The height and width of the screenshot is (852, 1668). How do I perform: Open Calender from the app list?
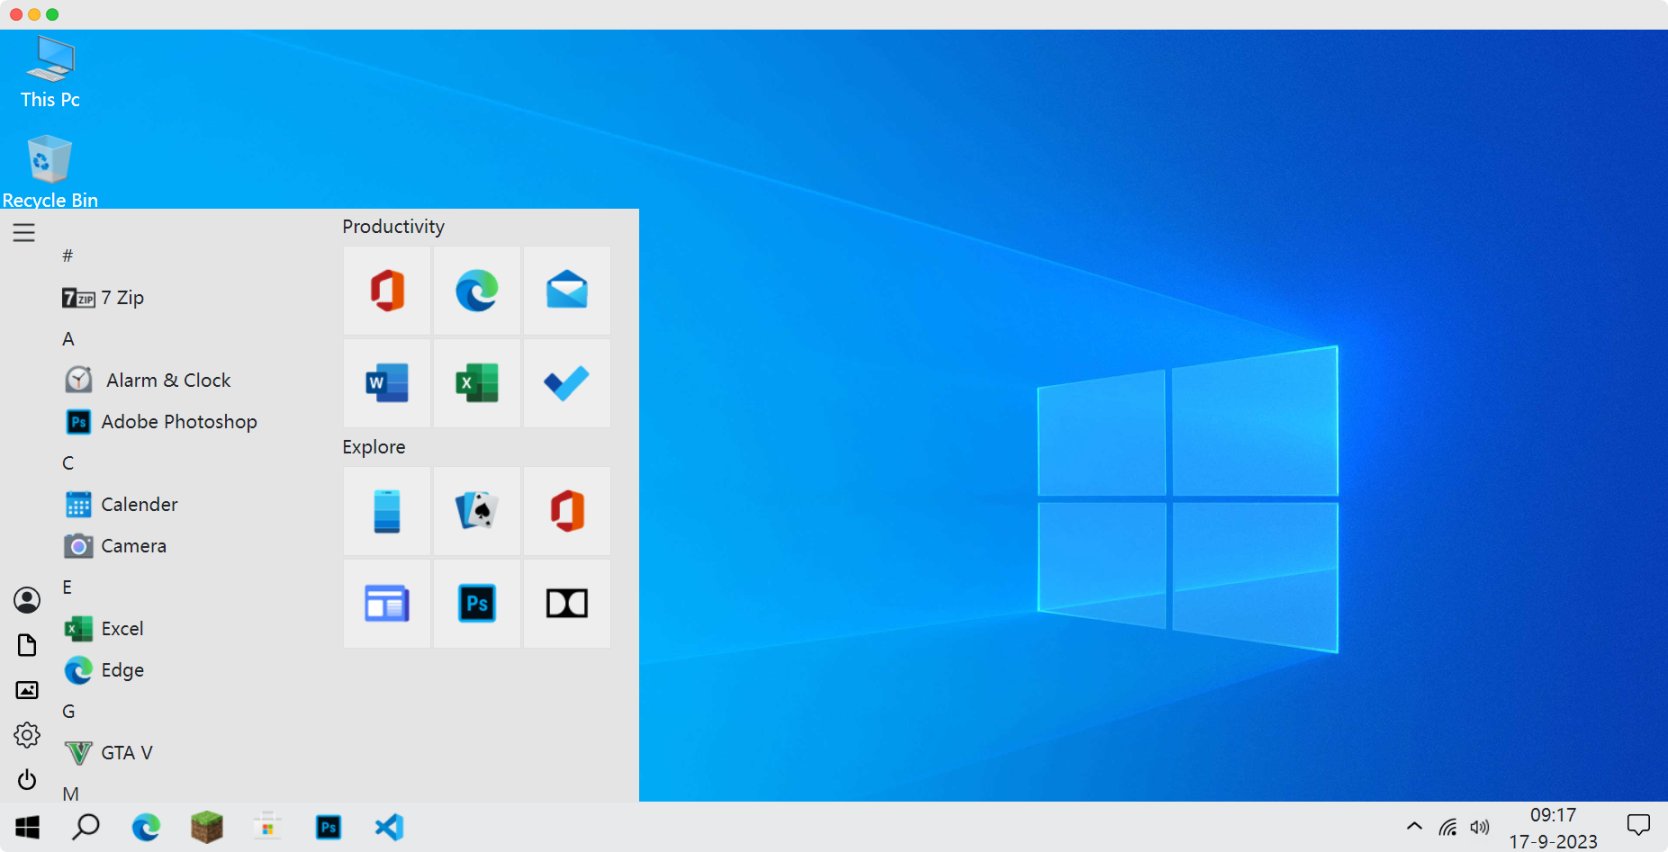click(x=121, y=505)
